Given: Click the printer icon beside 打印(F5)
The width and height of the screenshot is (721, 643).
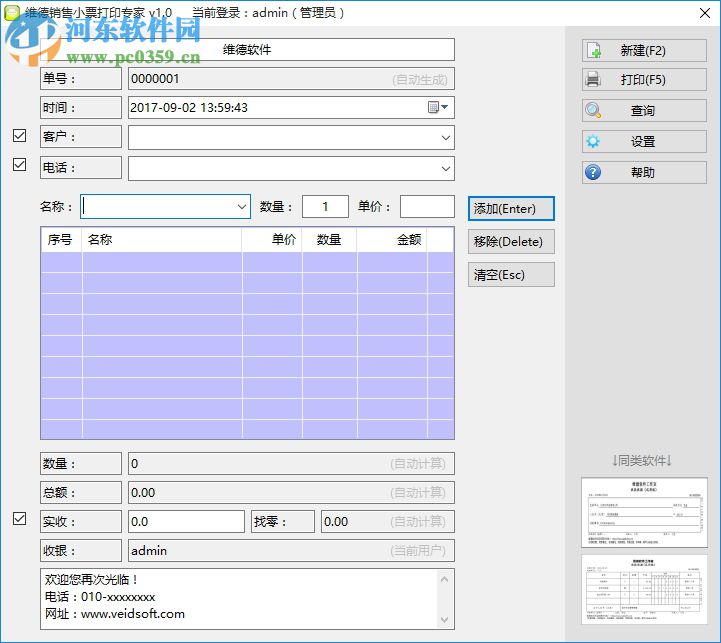Looking at the screenshot, I should tap(593, 80).
